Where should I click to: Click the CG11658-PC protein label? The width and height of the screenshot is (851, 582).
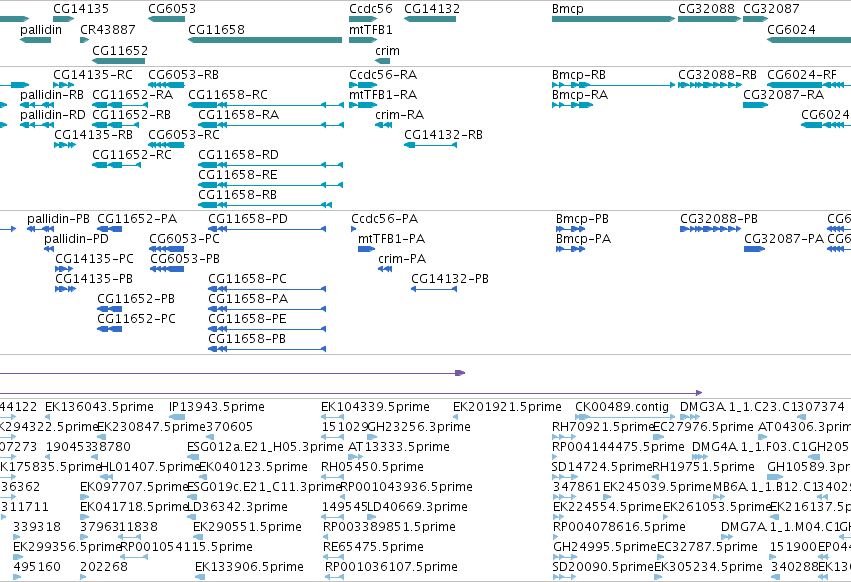pos(247,279)
